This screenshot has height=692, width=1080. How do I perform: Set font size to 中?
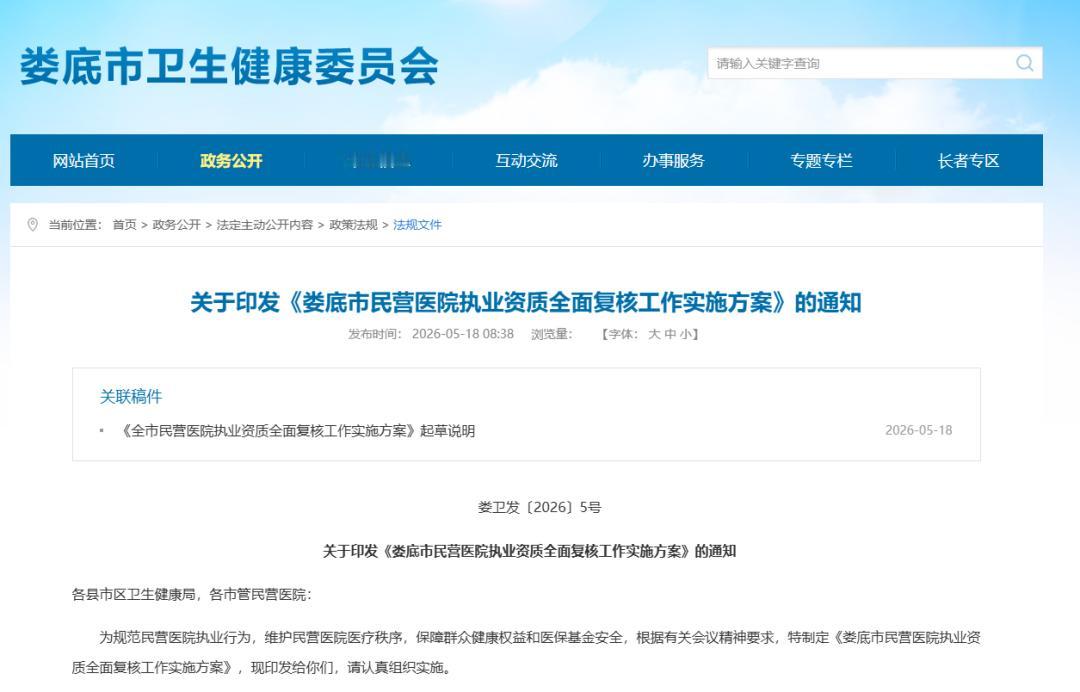670,334
